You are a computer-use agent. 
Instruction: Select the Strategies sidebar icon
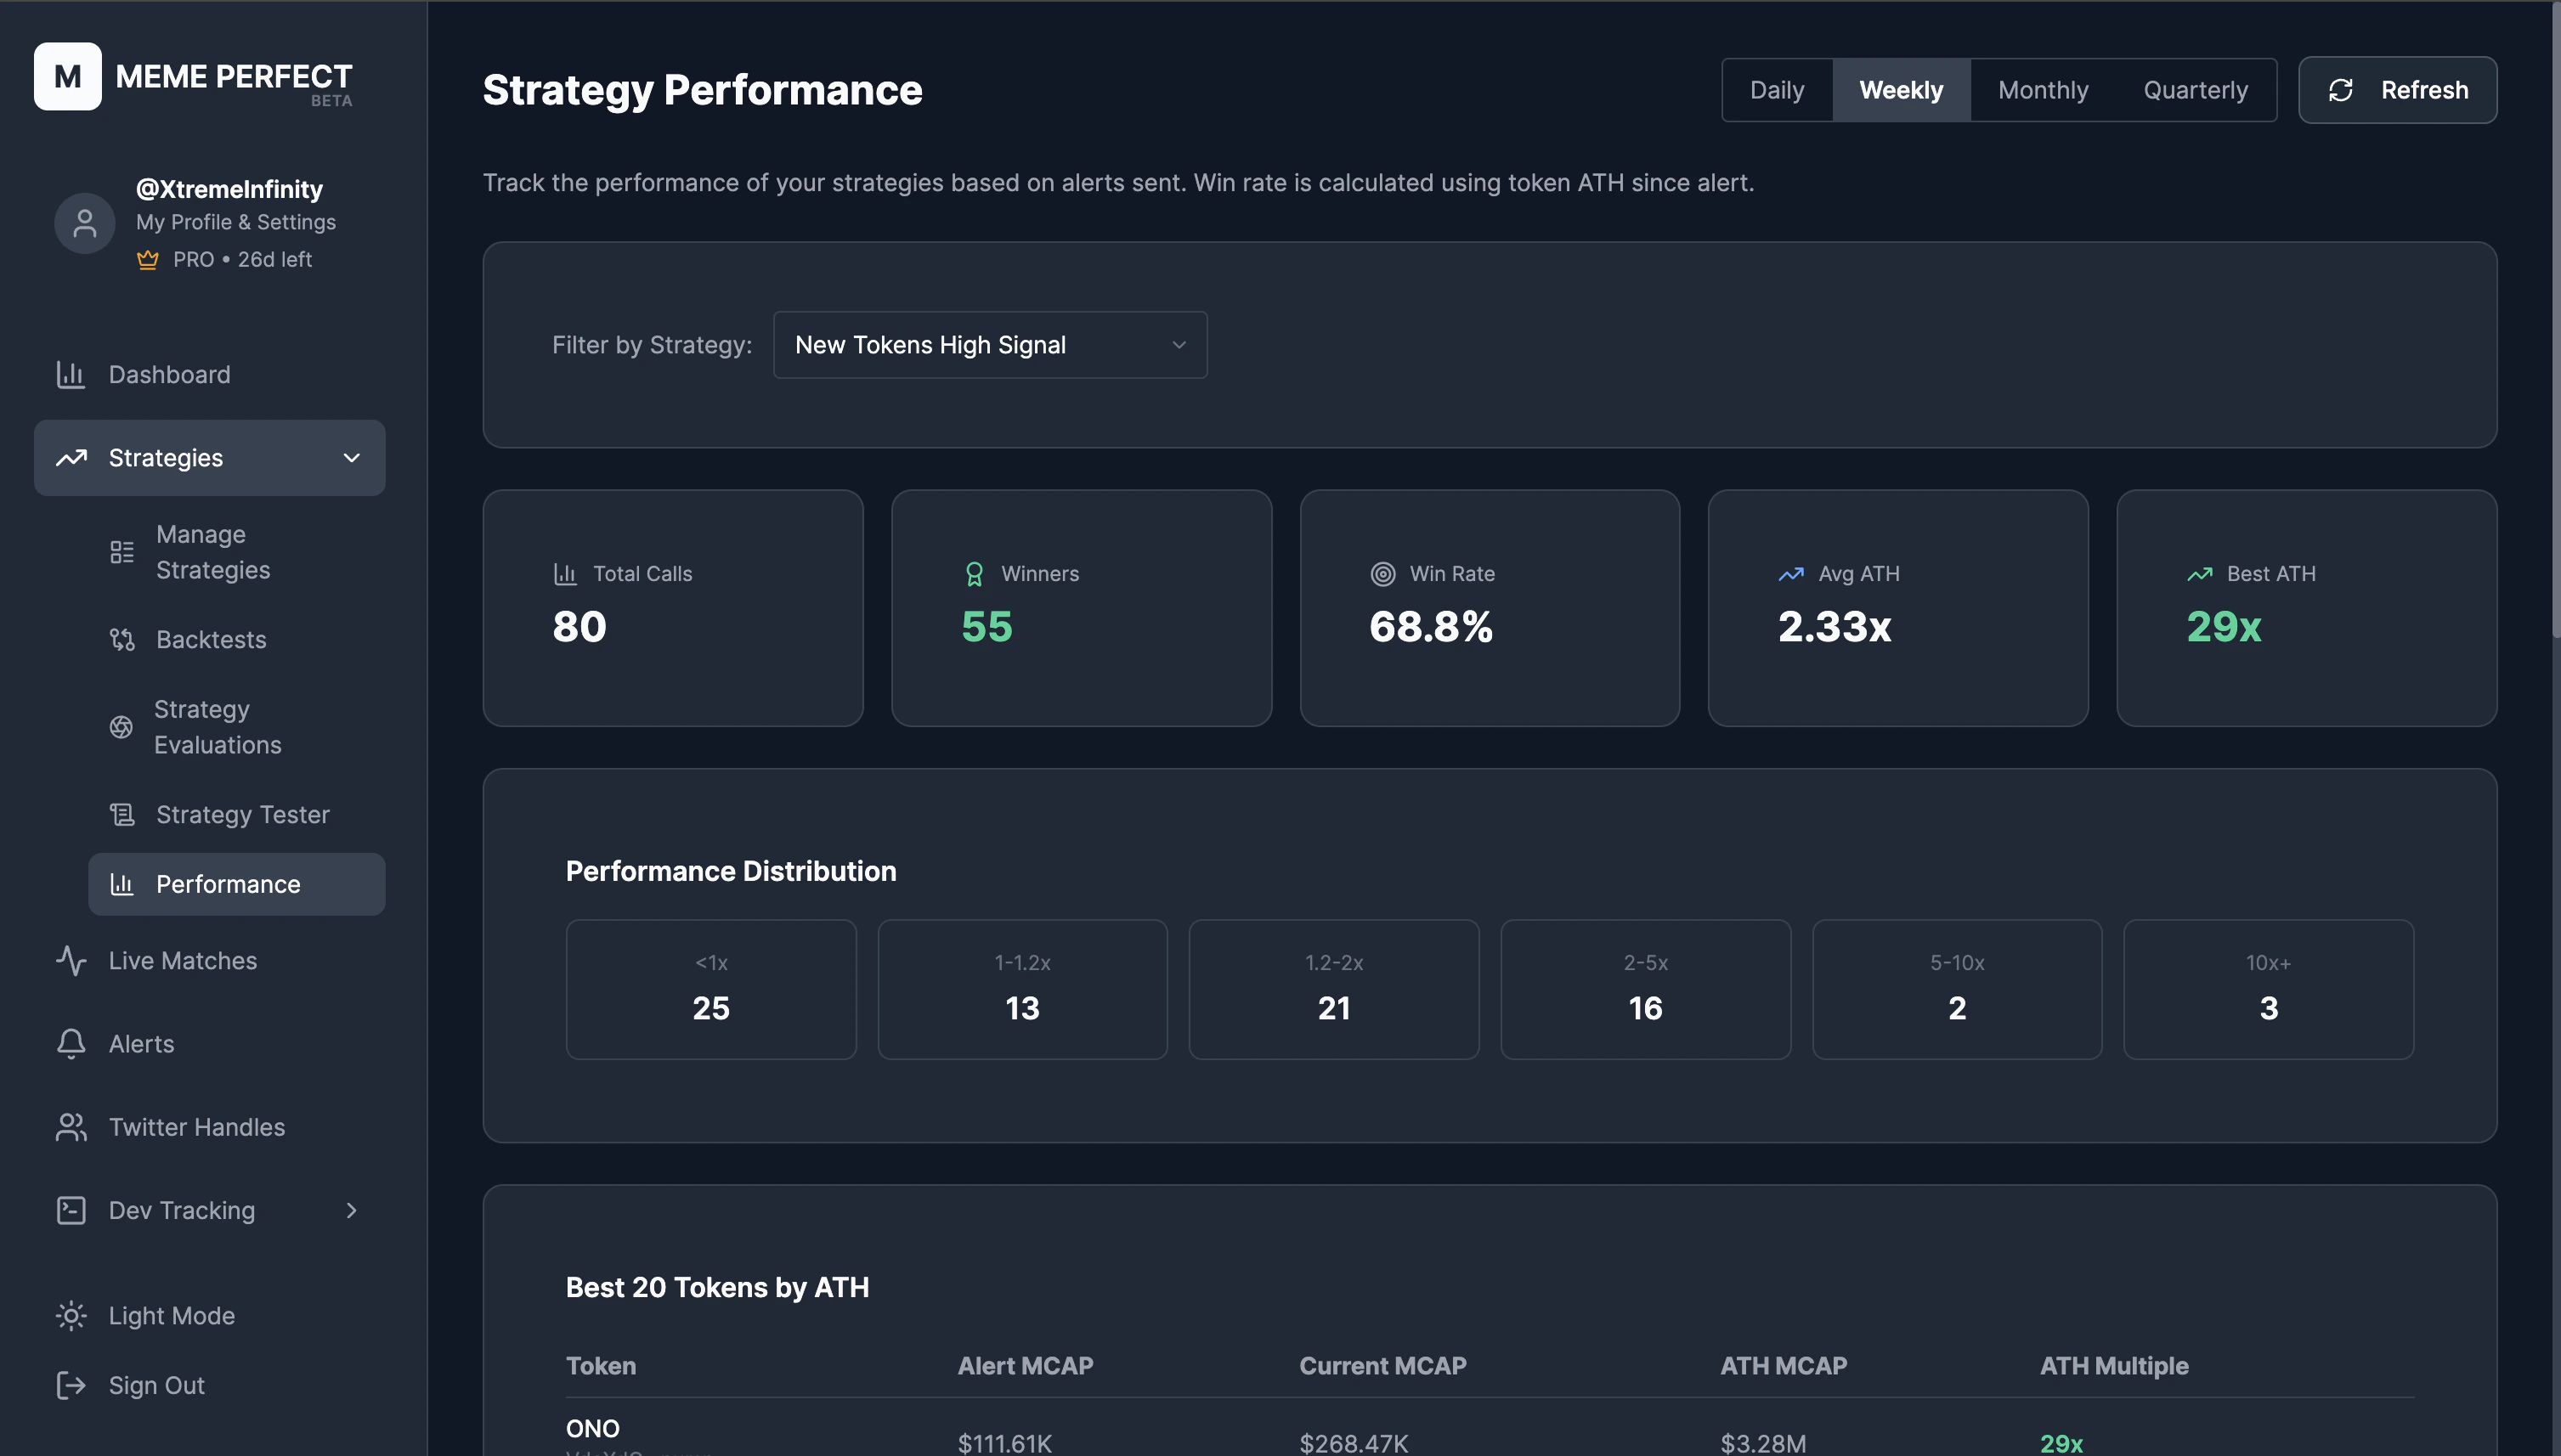click(73, 458)
